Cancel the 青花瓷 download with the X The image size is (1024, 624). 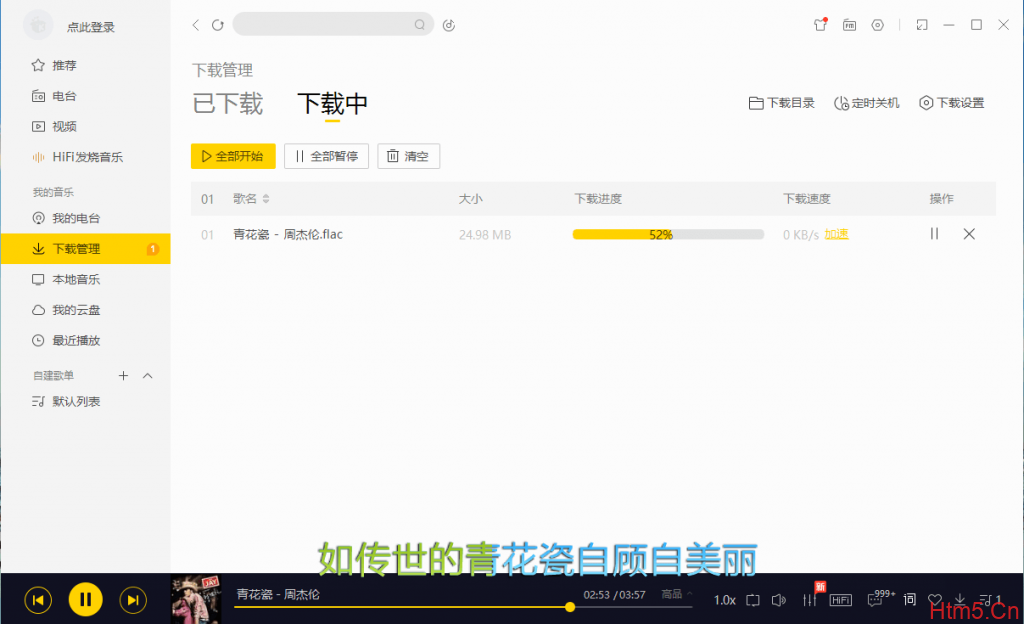click(x=969, y=234)
